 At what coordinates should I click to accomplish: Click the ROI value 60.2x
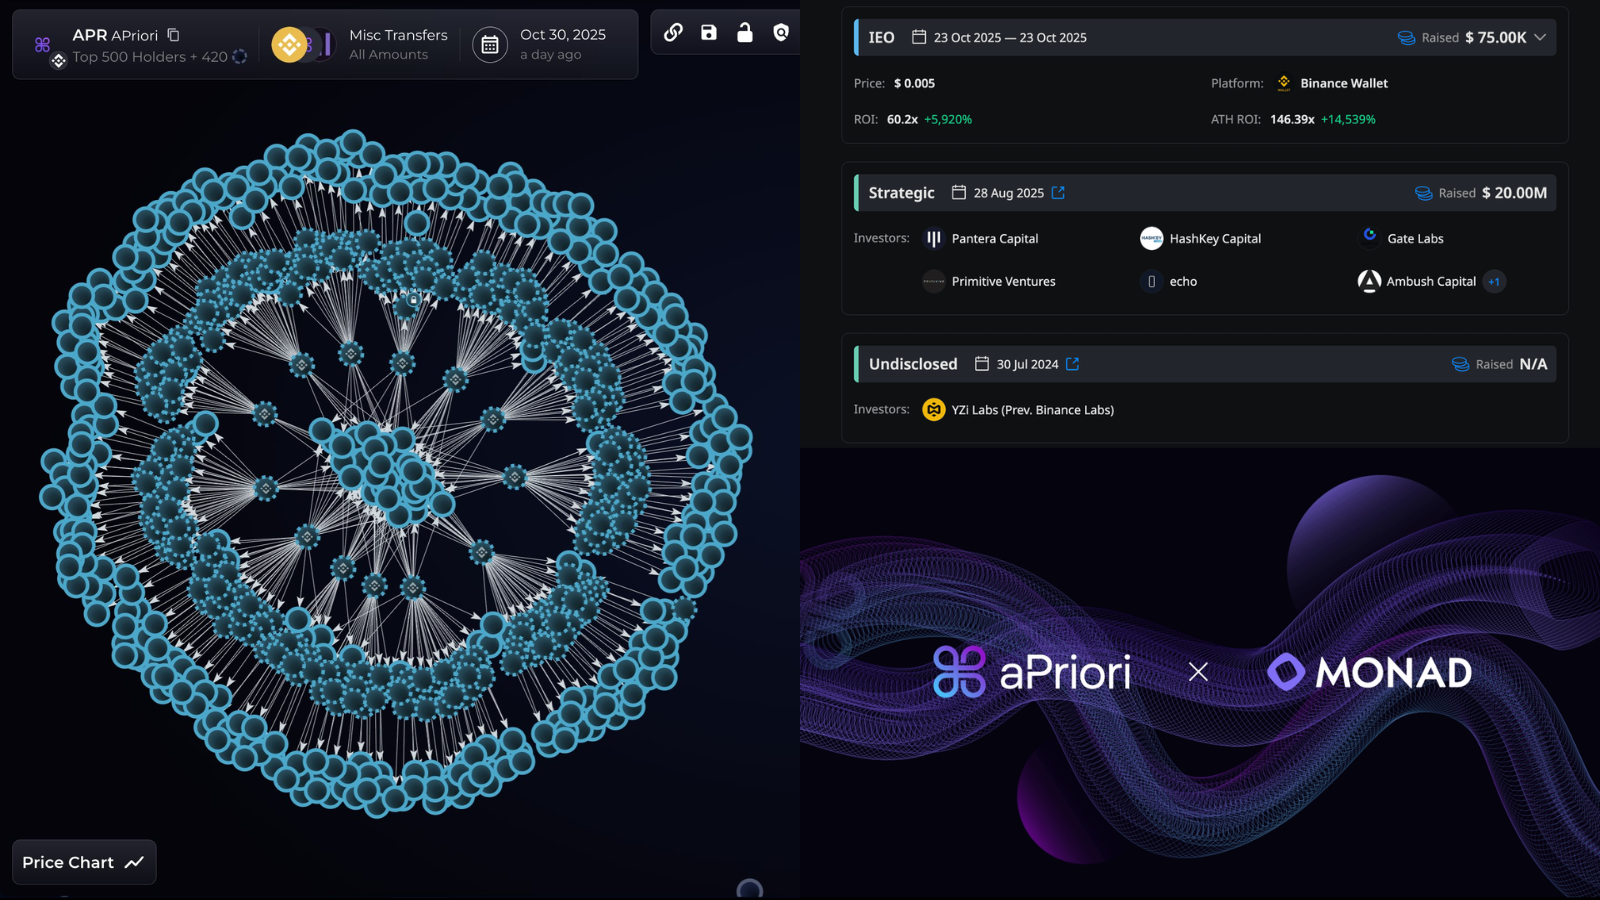click(902, 119)
